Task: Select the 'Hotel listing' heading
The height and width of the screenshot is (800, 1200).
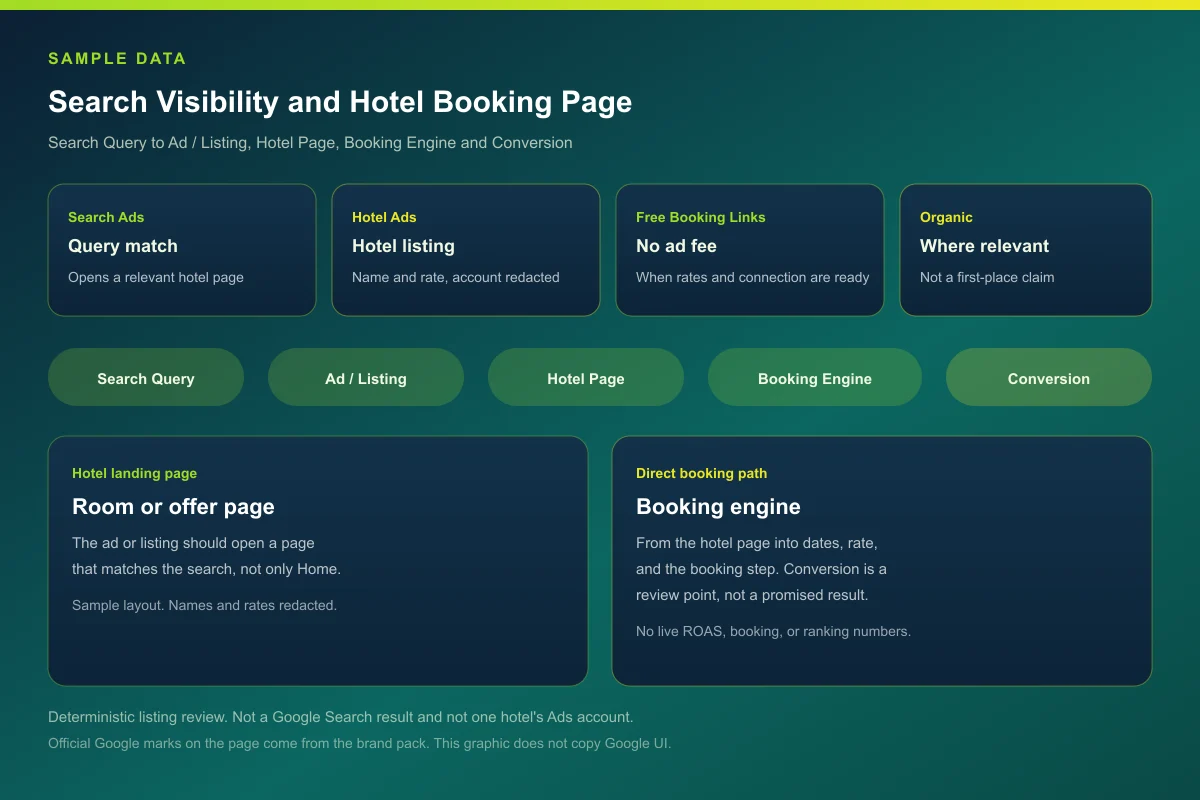Action: (x=403, y=246)
